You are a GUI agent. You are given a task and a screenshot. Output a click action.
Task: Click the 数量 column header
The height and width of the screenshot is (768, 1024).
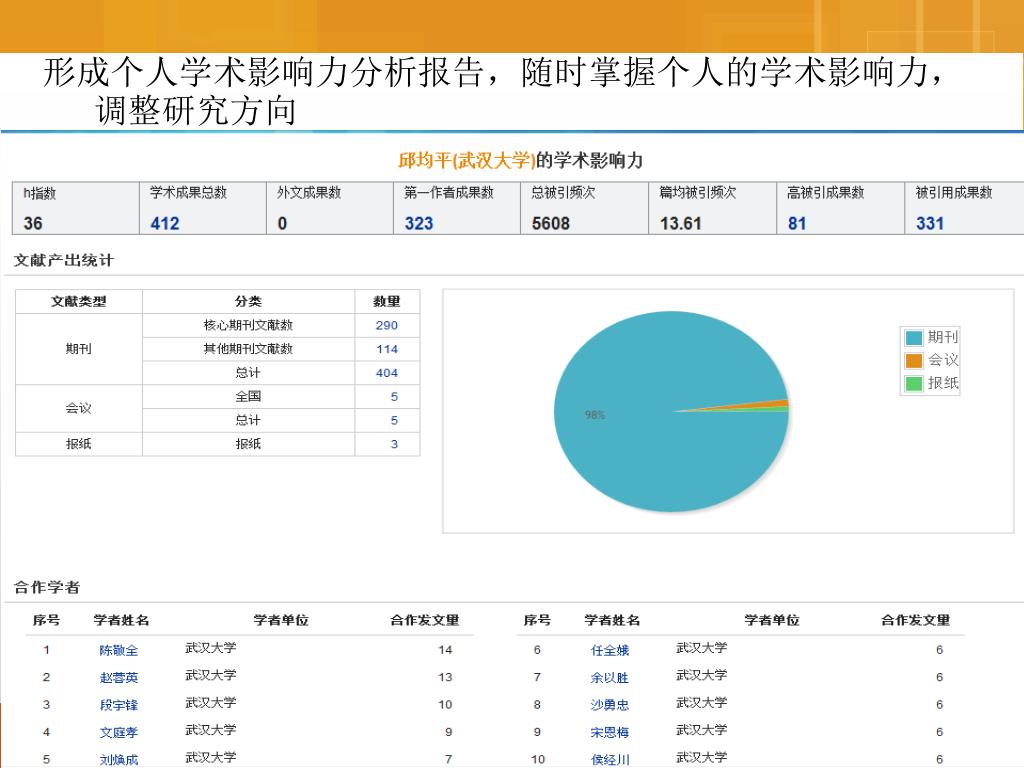click(x=387, y=301)
